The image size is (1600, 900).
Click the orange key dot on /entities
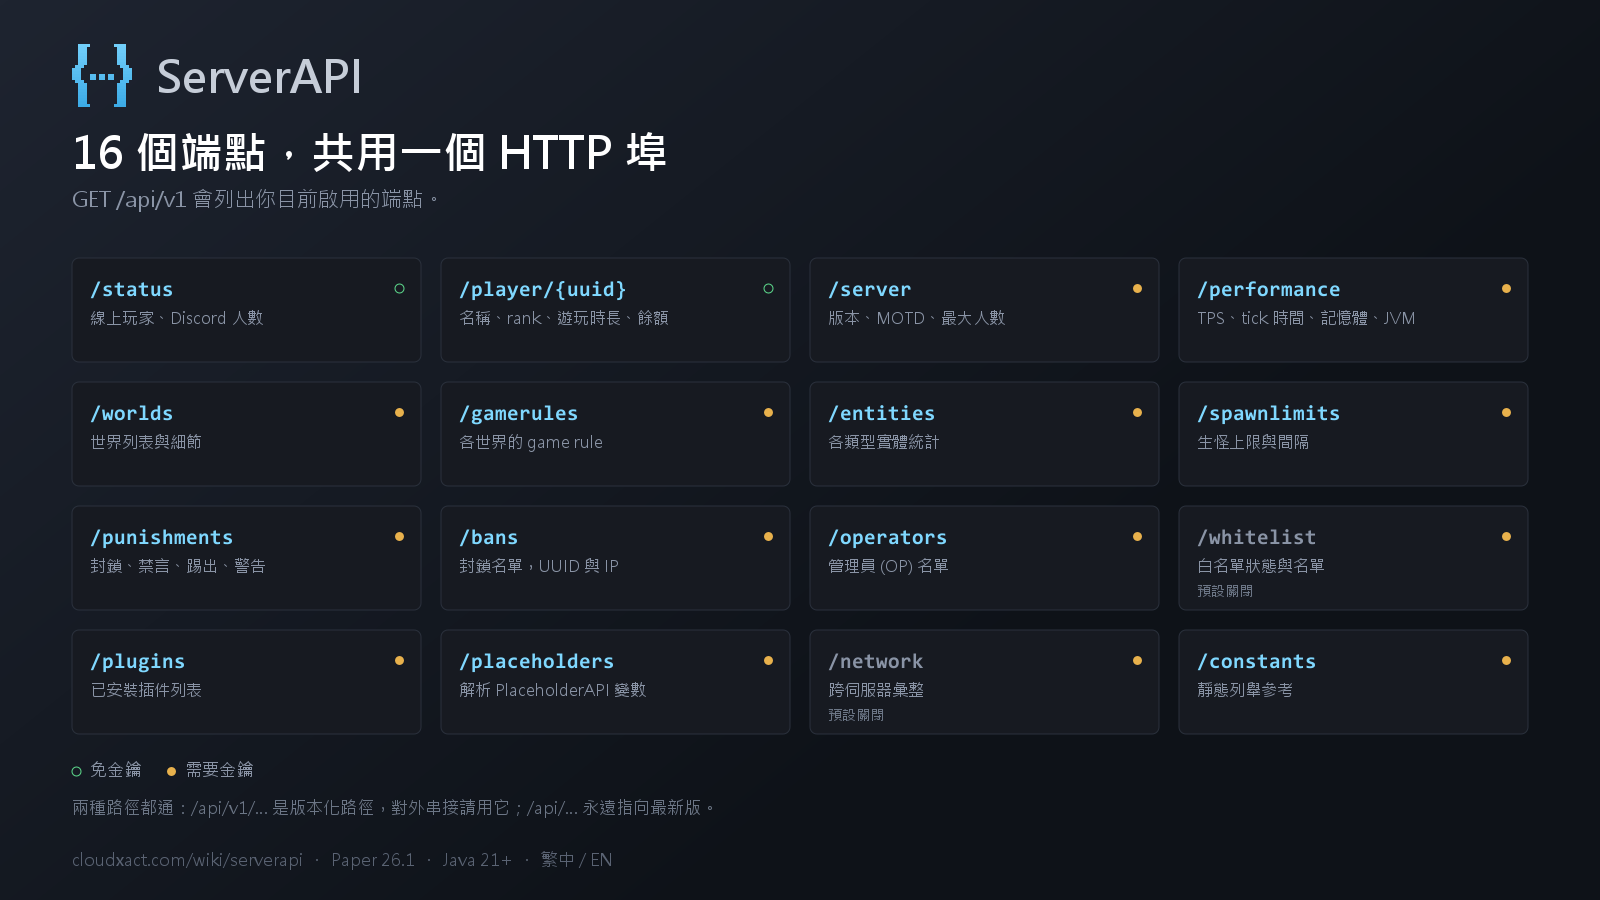click(x=1137, y=413)
